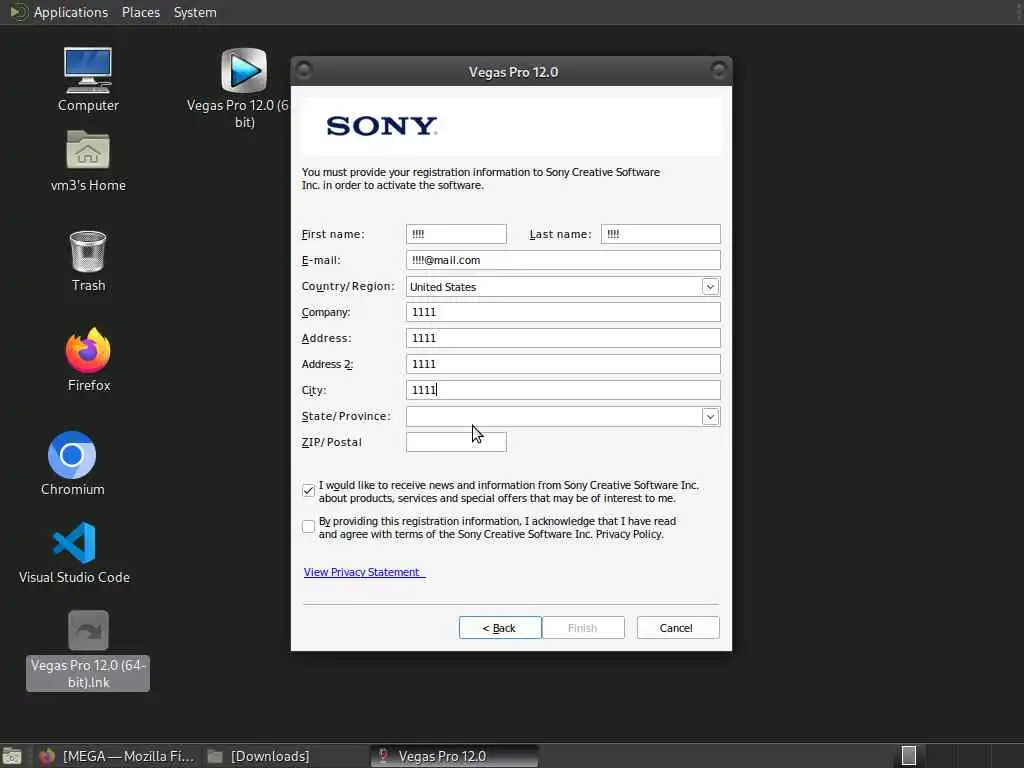
Task: Check the Privacy Policy acknowledgement checkbox
Action: coord(308,526)
